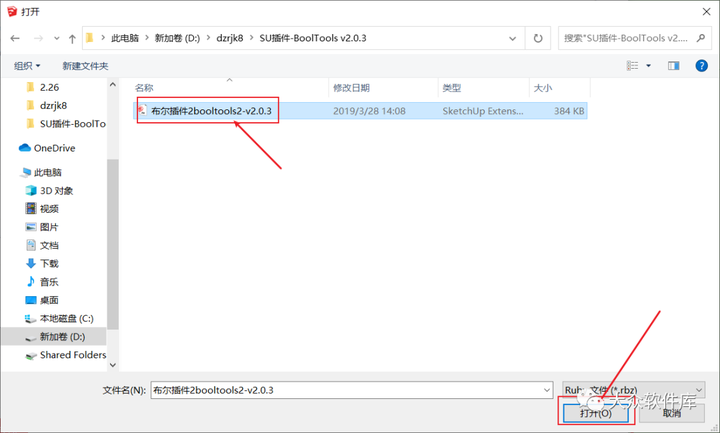This screenshot has width=720, height=433.
Task: Click 新建文件夹 button
Action: [85, 66]
